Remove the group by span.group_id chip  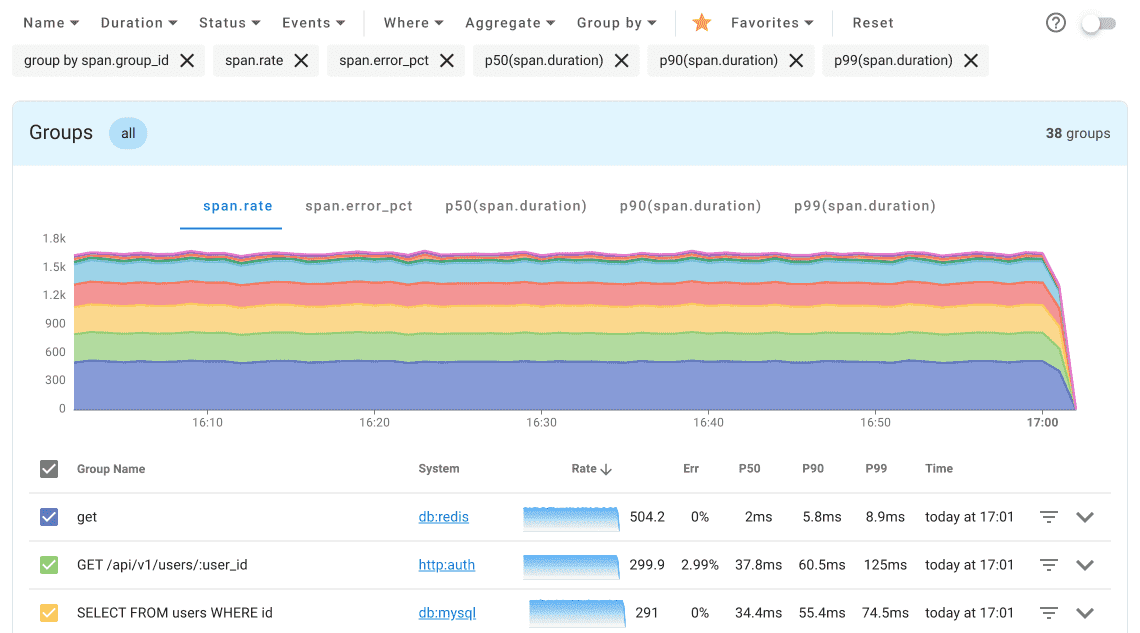(187, 60)
